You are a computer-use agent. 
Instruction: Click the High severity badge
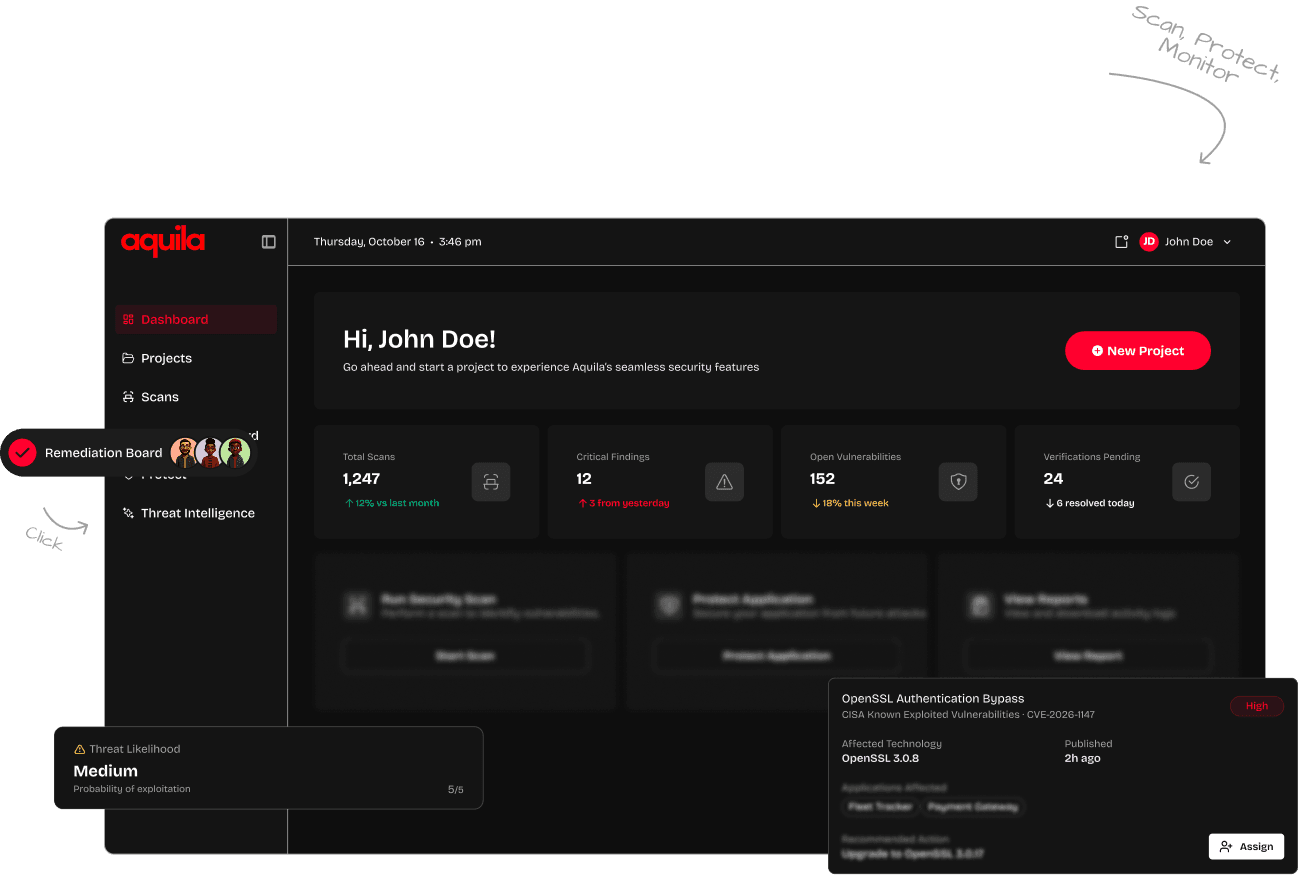pos(1257,706)
